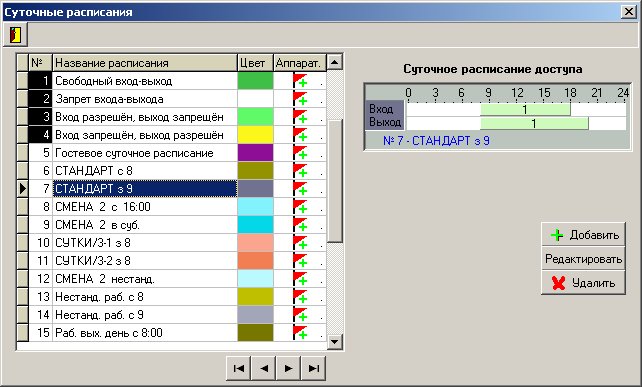Click light green swatch in row 3
642x387 pixels.
coord(255,117)
